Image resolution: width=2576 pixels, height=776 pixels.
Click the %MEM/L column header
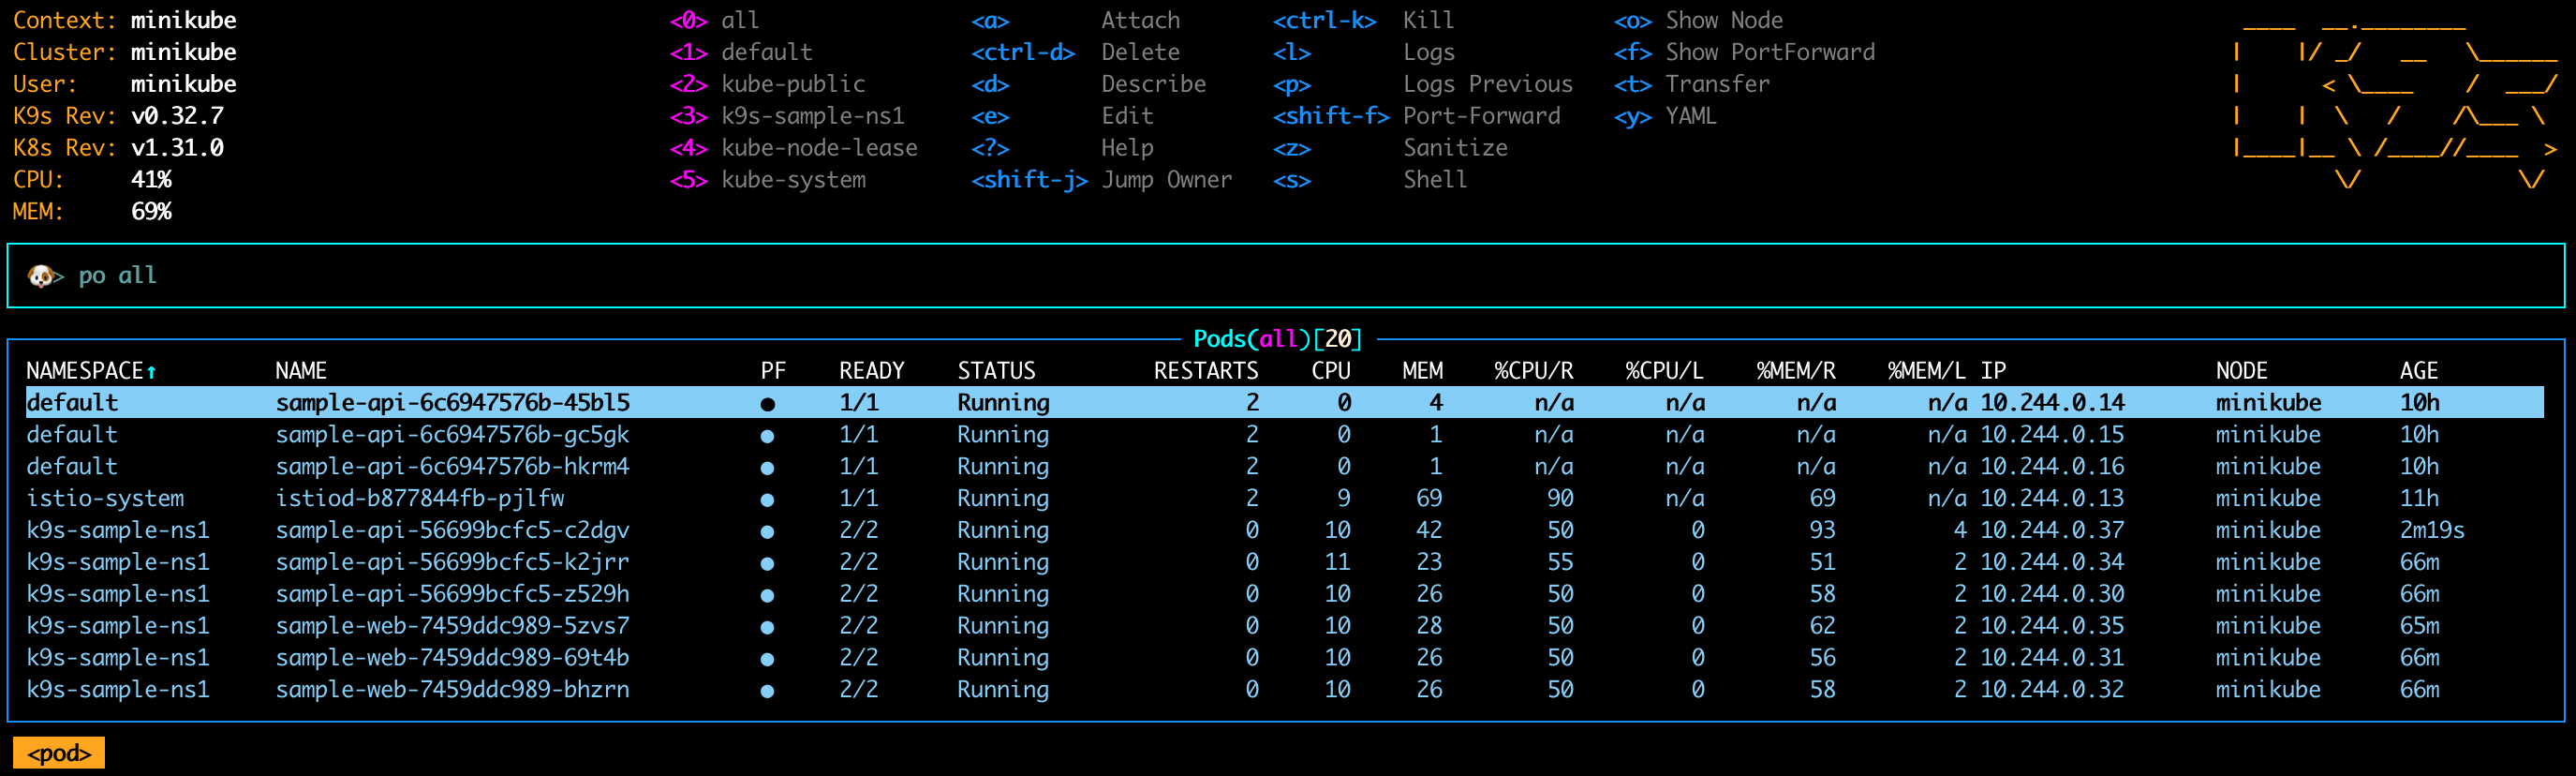pos(1927,371)
